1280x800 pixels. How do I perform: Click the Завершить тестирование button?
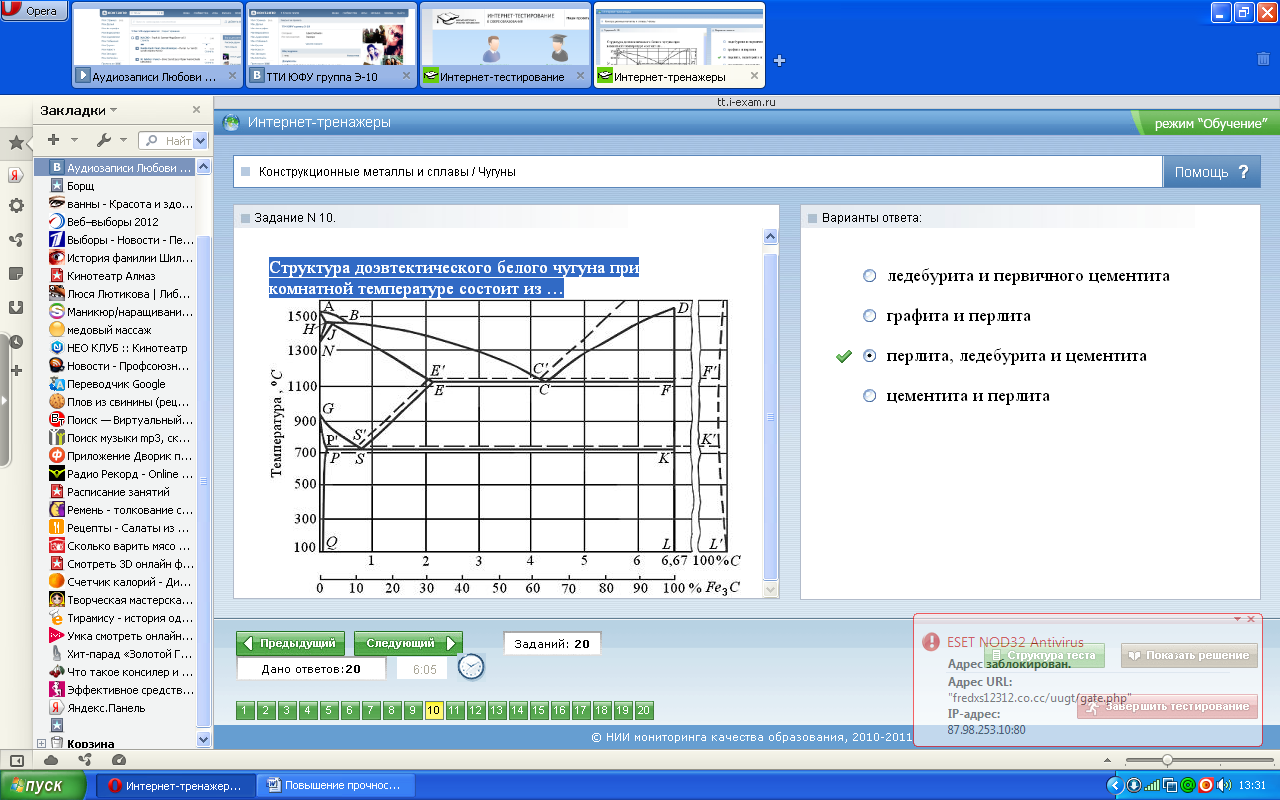tap(1167, 706)
